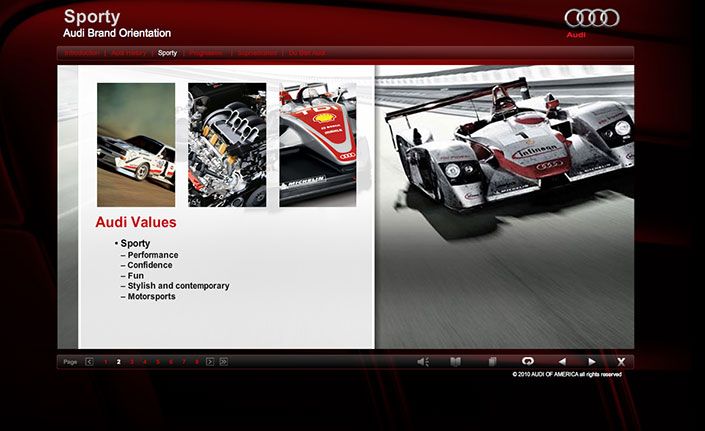Click the engine thumbnail image
The height and width of the screenshot is (431, 705).
227,145
